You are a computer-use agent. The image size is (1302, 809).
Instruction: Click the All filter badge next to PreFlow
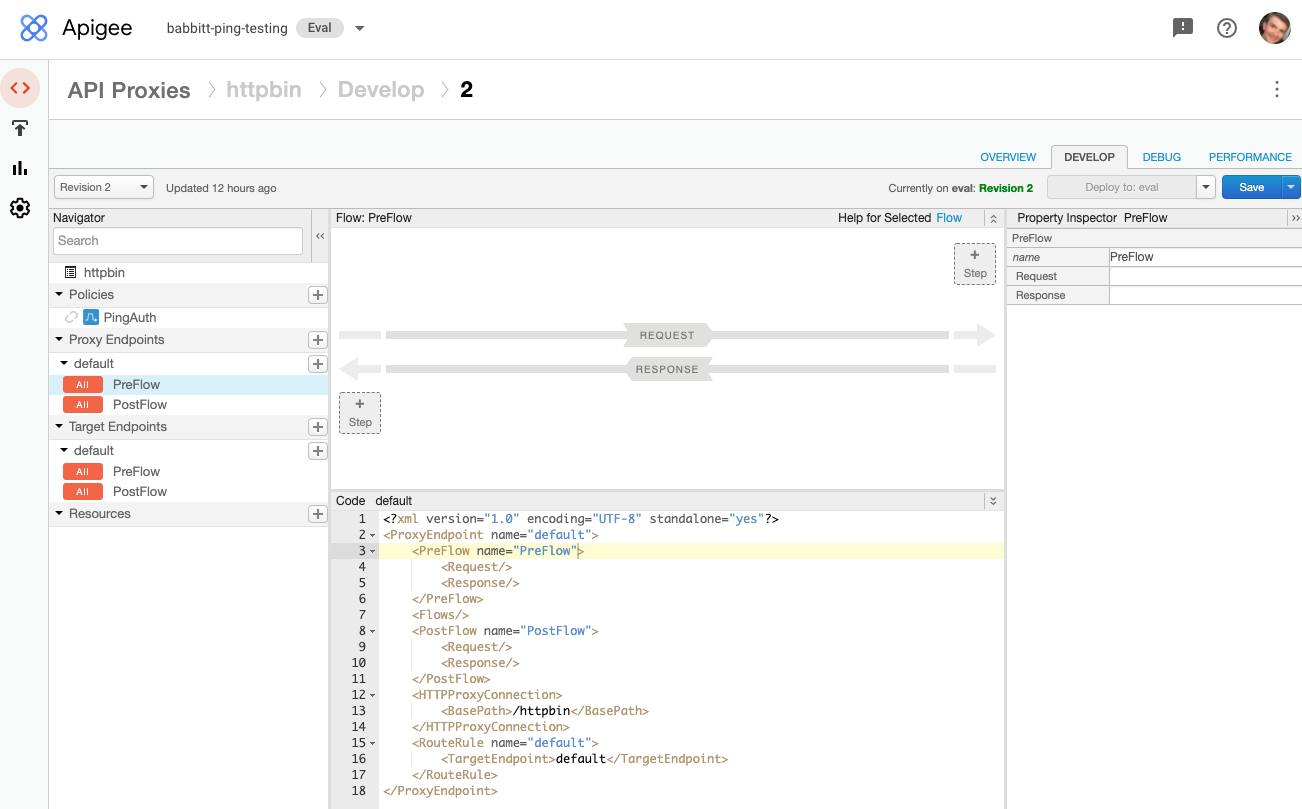tap(82, 384)
